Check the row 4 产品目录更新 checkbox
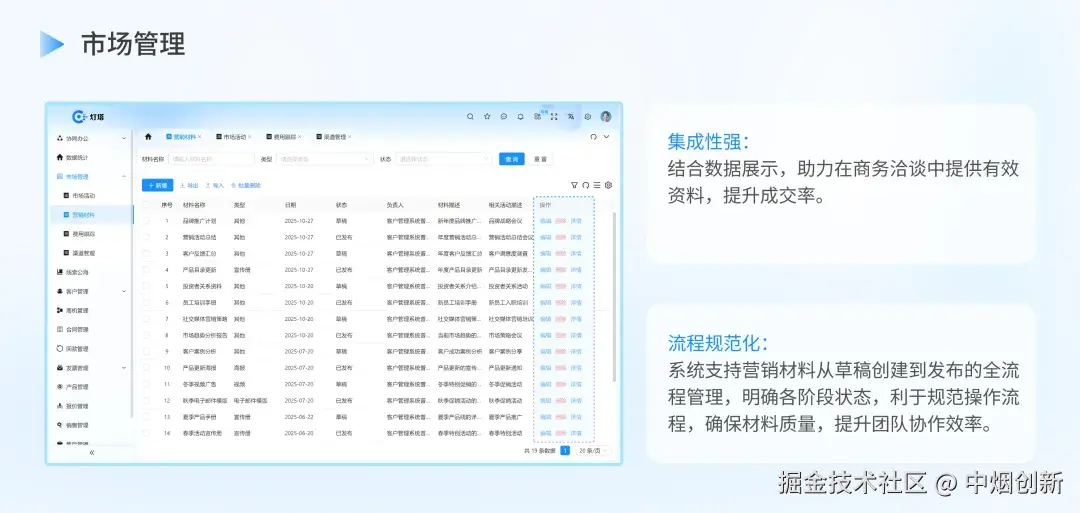 tap(146, 270)
